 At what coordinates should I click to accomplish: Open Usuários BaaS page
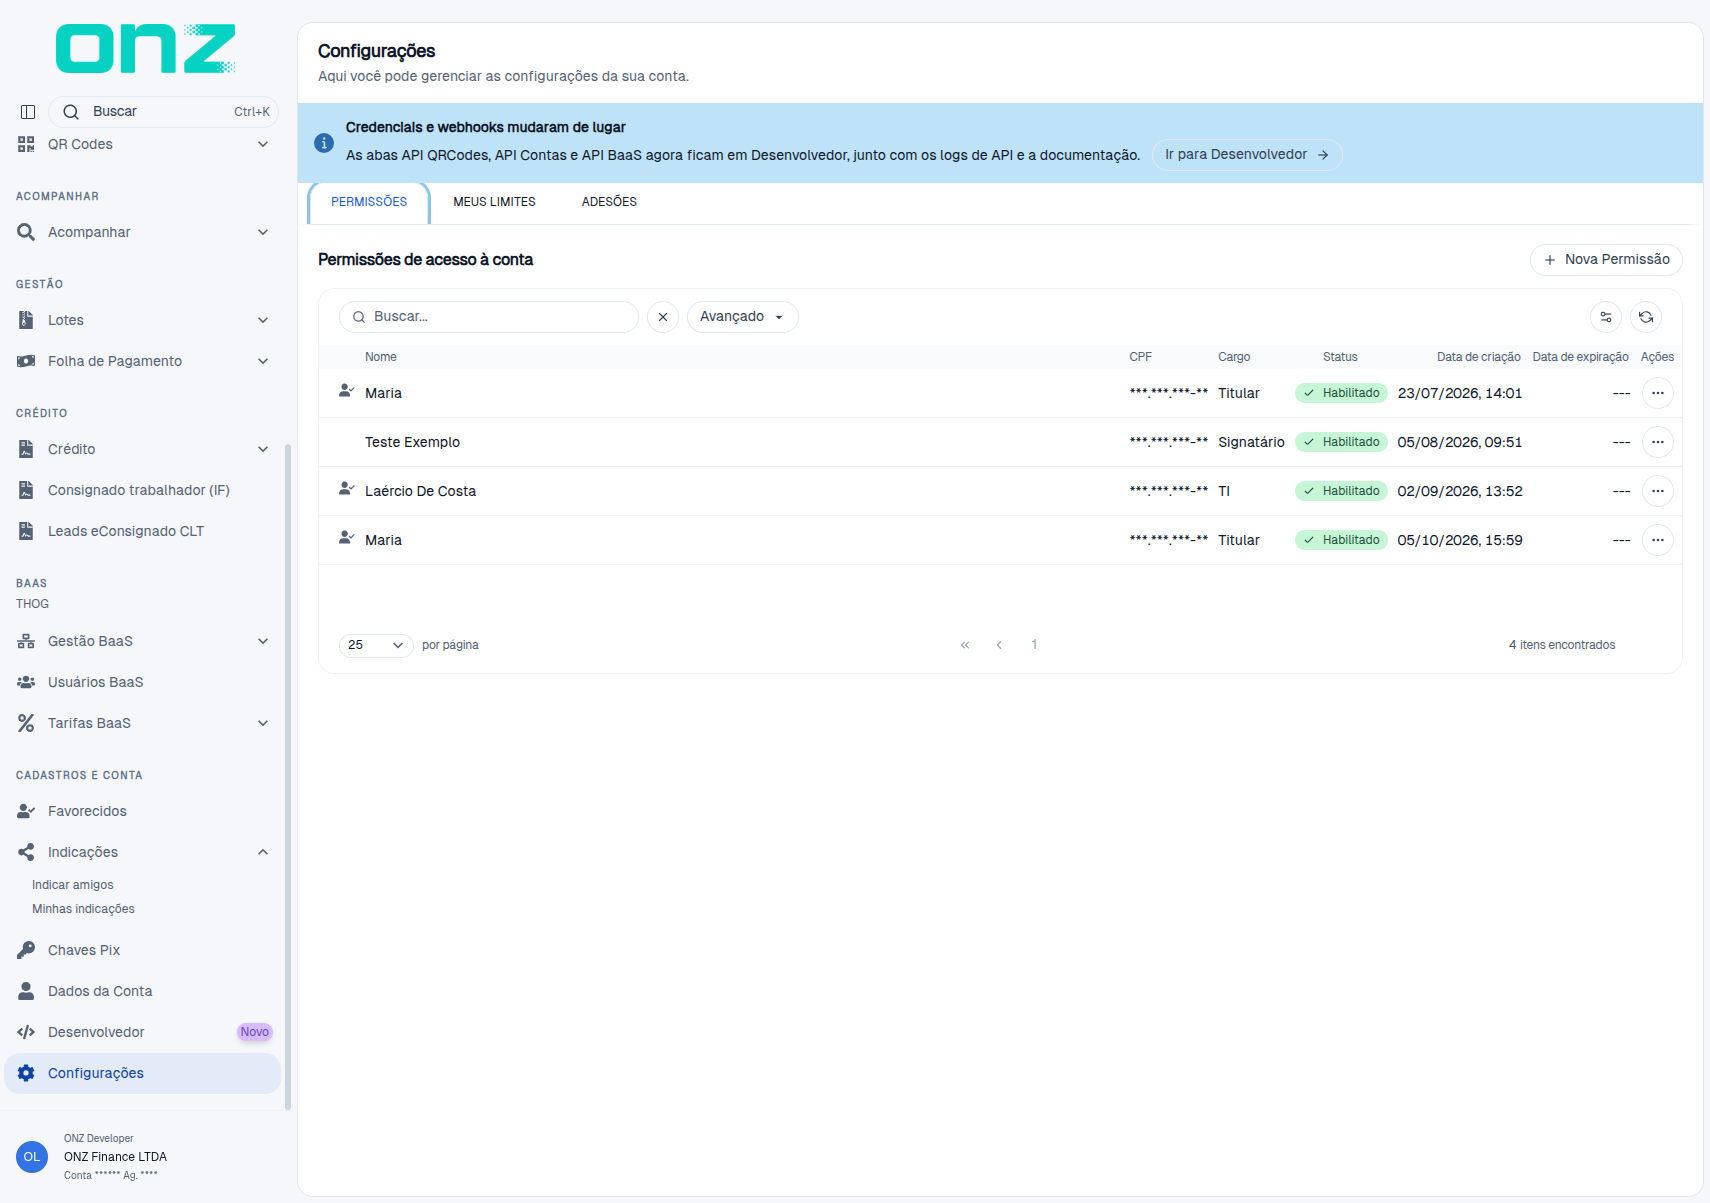pos(142,682)
